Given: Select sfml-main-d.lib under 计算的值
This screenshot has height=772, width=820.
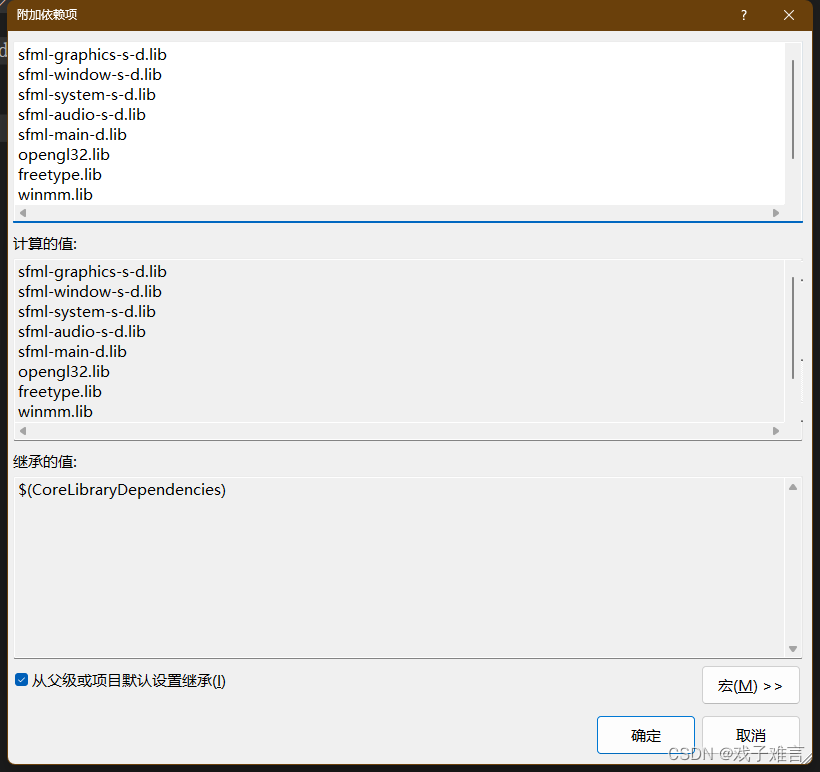Looking at the screenshot, I should click(72, 351).
